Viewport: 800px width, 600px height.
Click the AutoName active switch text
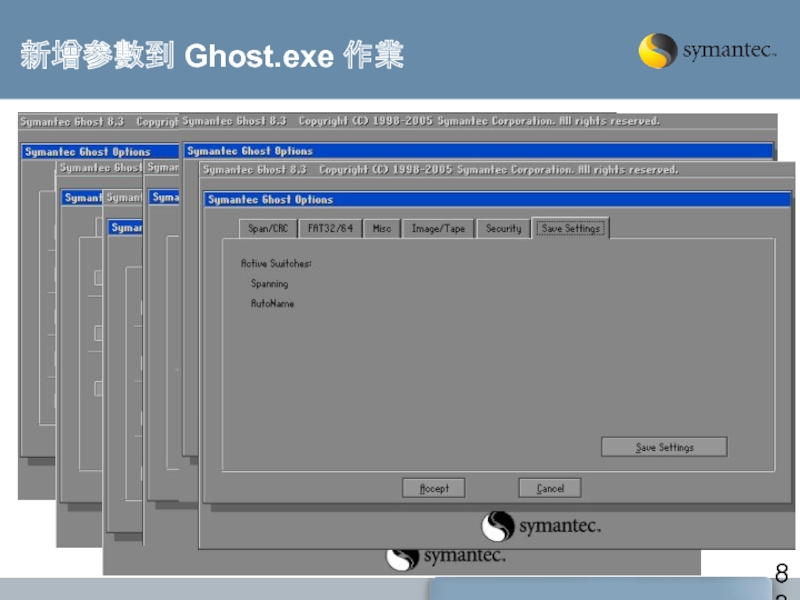(x=272, y=304)
